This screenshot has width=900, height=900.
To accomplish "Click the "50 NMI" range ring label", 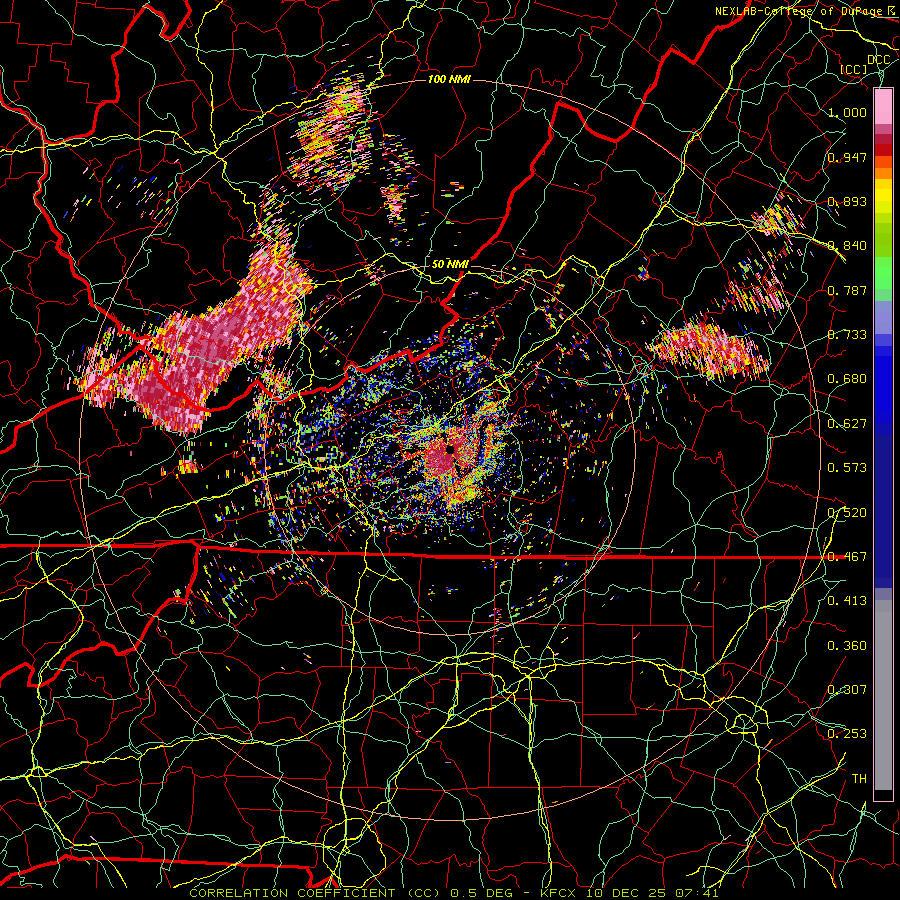I will point(449,264).
